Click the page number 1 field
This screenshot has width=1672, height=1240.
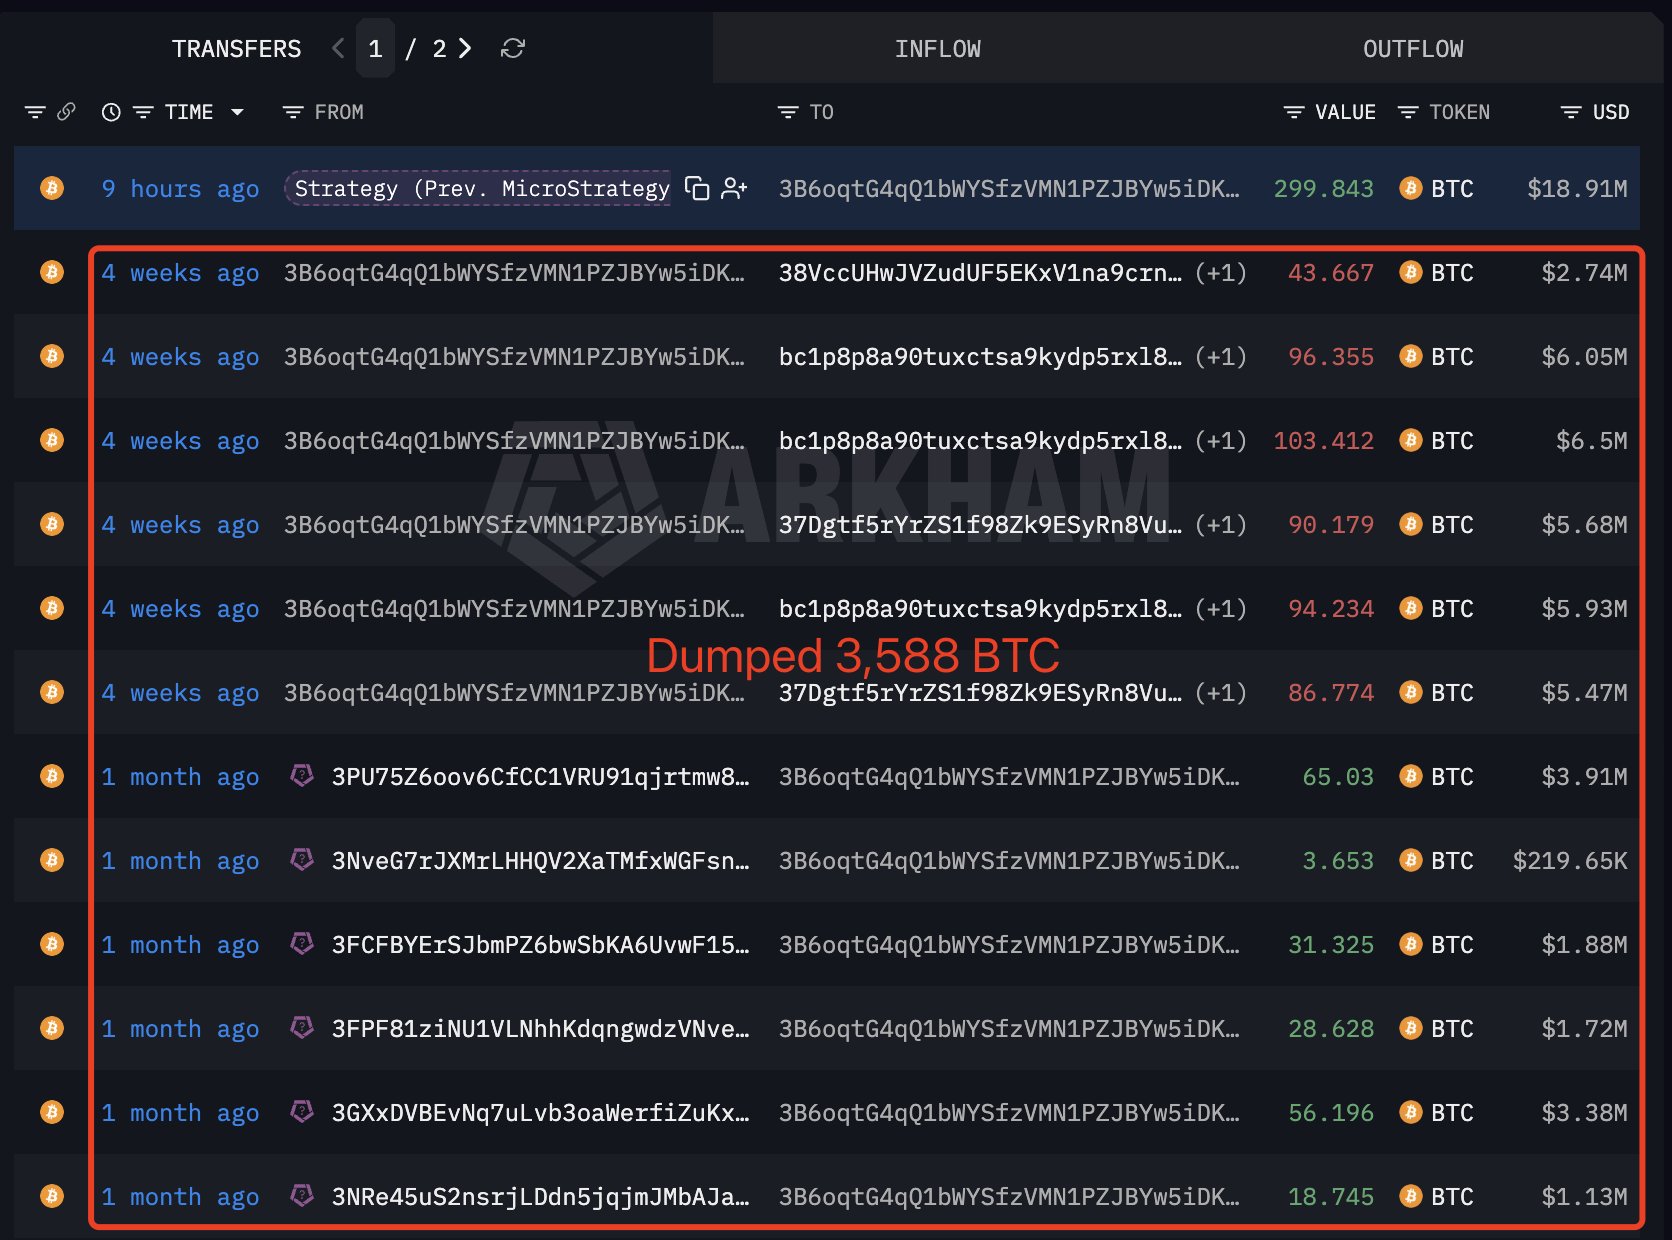pyautogui.click(x=375, y=48)
